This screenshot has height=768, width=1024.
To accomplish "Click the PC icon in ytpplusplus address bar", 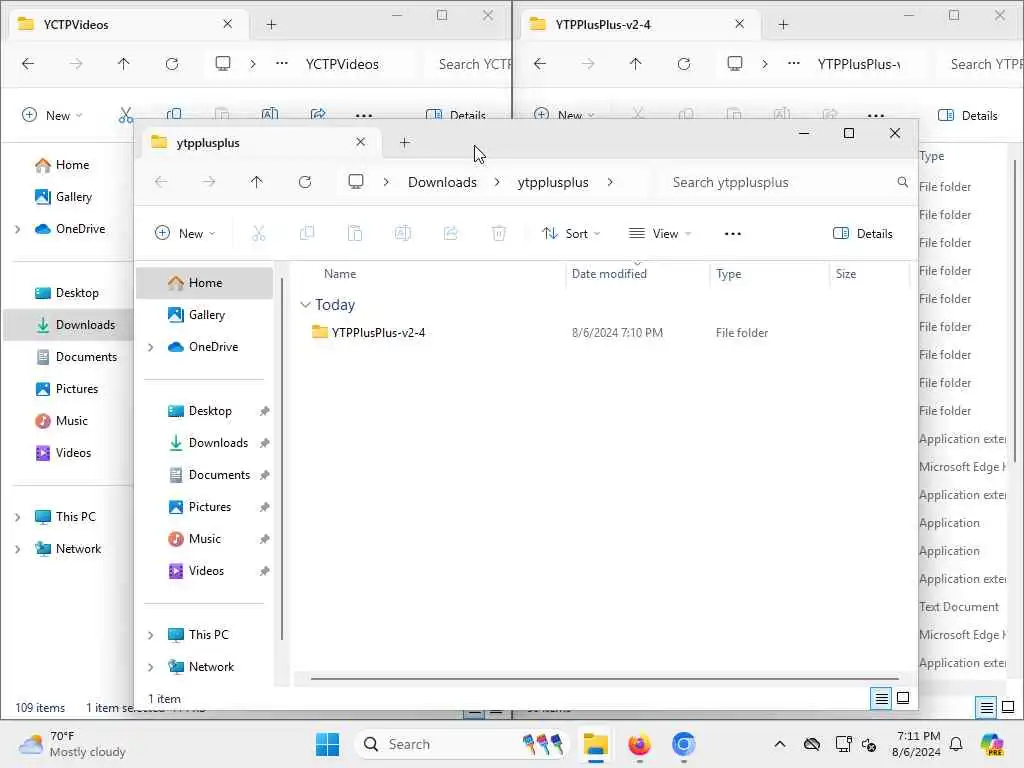I will coord(356,182).
